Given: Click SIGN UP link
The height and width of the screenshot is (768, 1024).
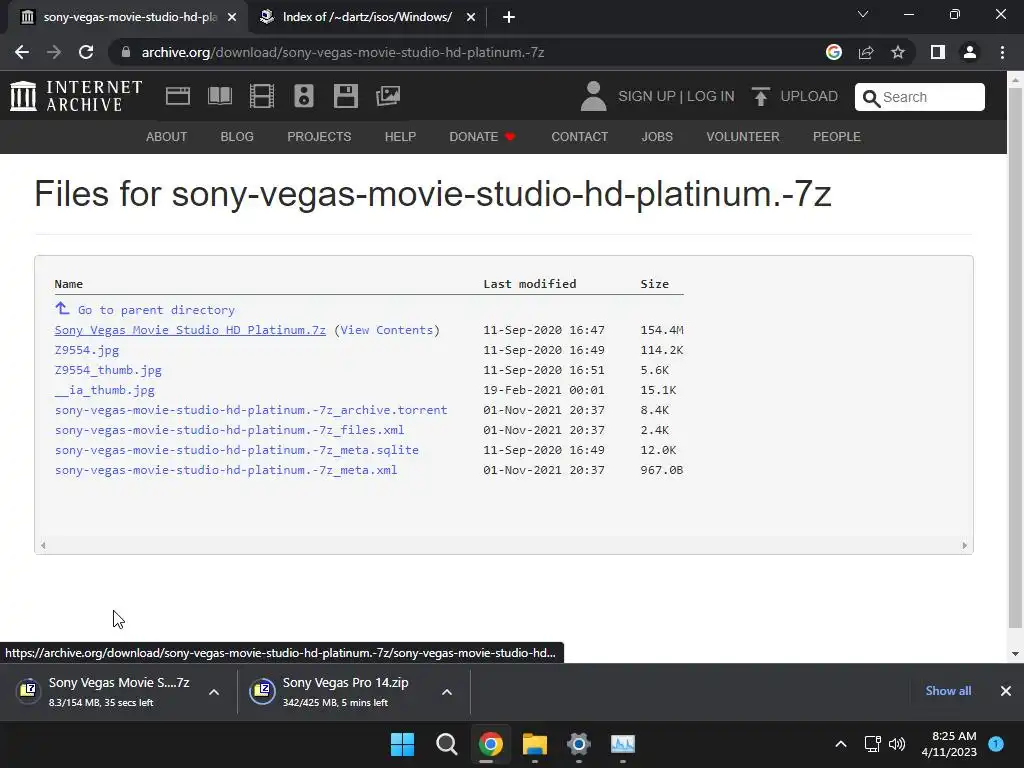Looking at the screenshot, I should tap(647, 96).
